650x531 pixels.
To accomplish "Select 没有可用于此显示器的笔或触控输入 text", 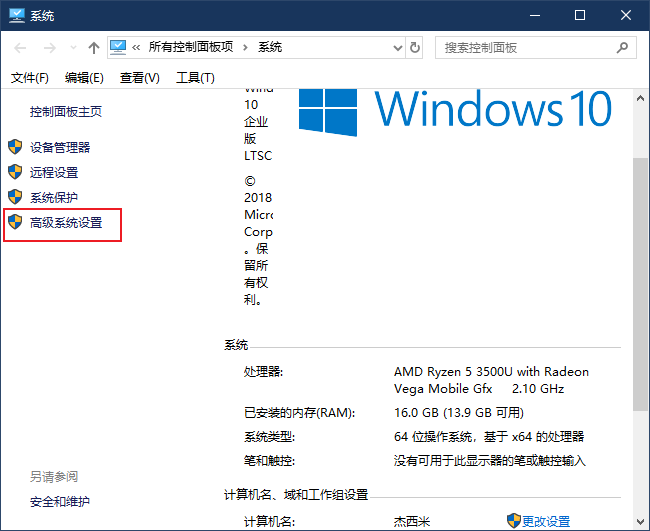I will click(490, 461).
